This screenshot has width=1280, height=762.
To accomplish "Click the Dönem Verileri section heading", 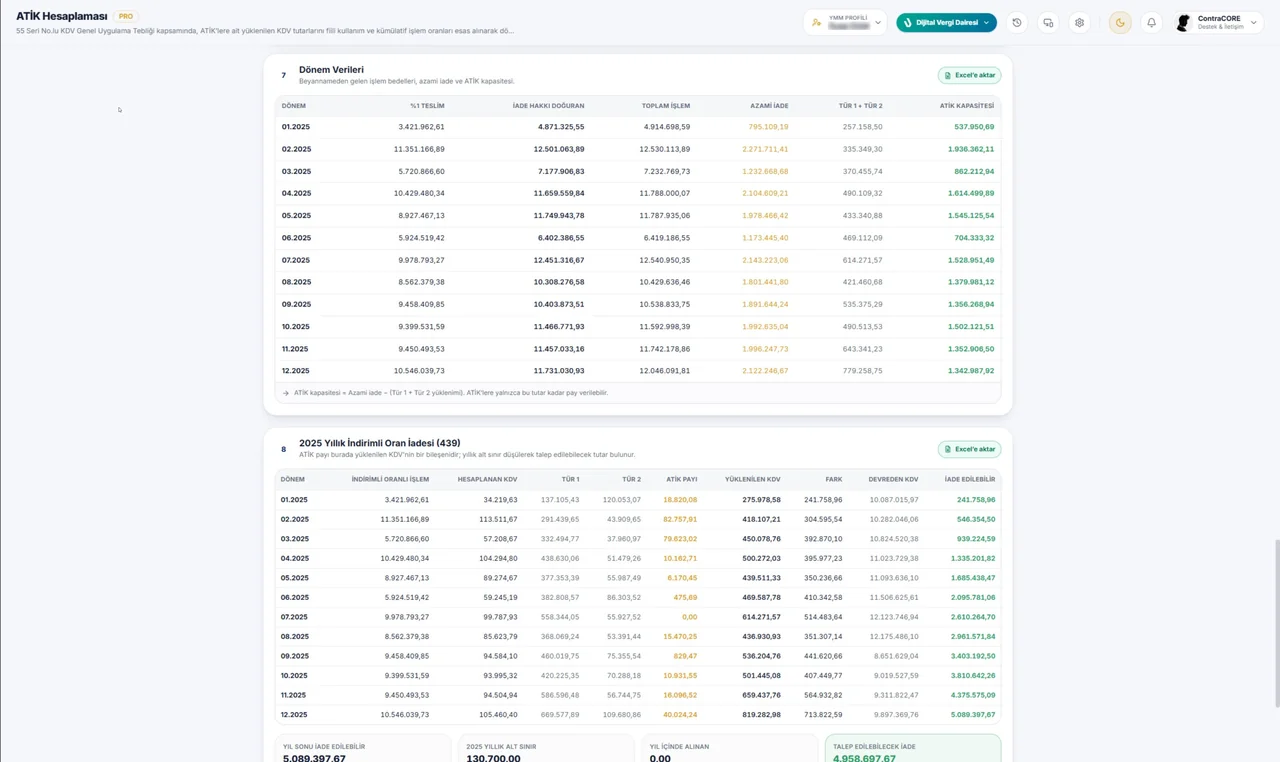I will pyautogui.click(x=331, y=70).
